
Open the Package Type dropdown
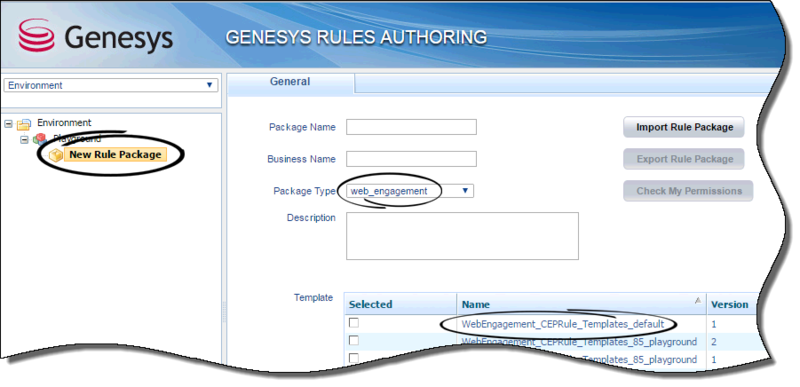[x=410, y=191]
